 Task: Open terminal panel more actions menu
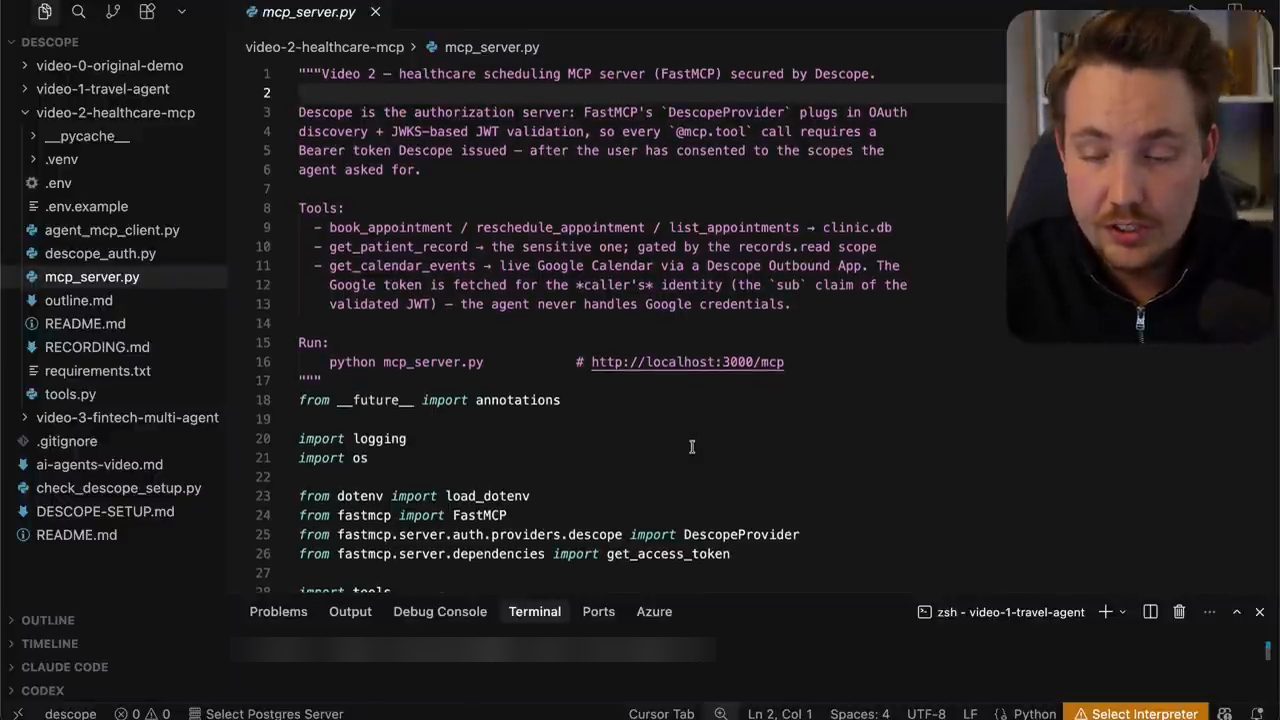click(x=1209, y=612)
